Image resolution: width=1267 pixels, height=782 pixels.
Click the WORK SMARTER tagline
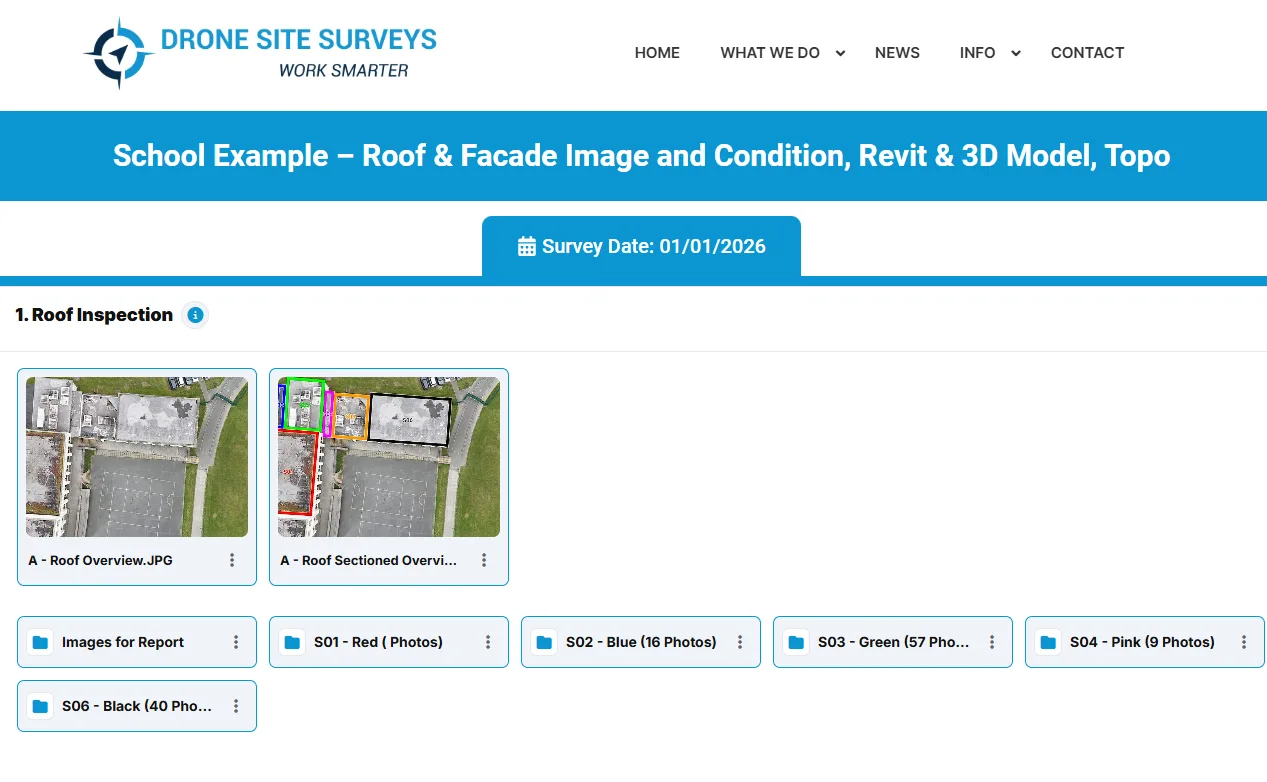pyautogui.click(x=343, y=71)
